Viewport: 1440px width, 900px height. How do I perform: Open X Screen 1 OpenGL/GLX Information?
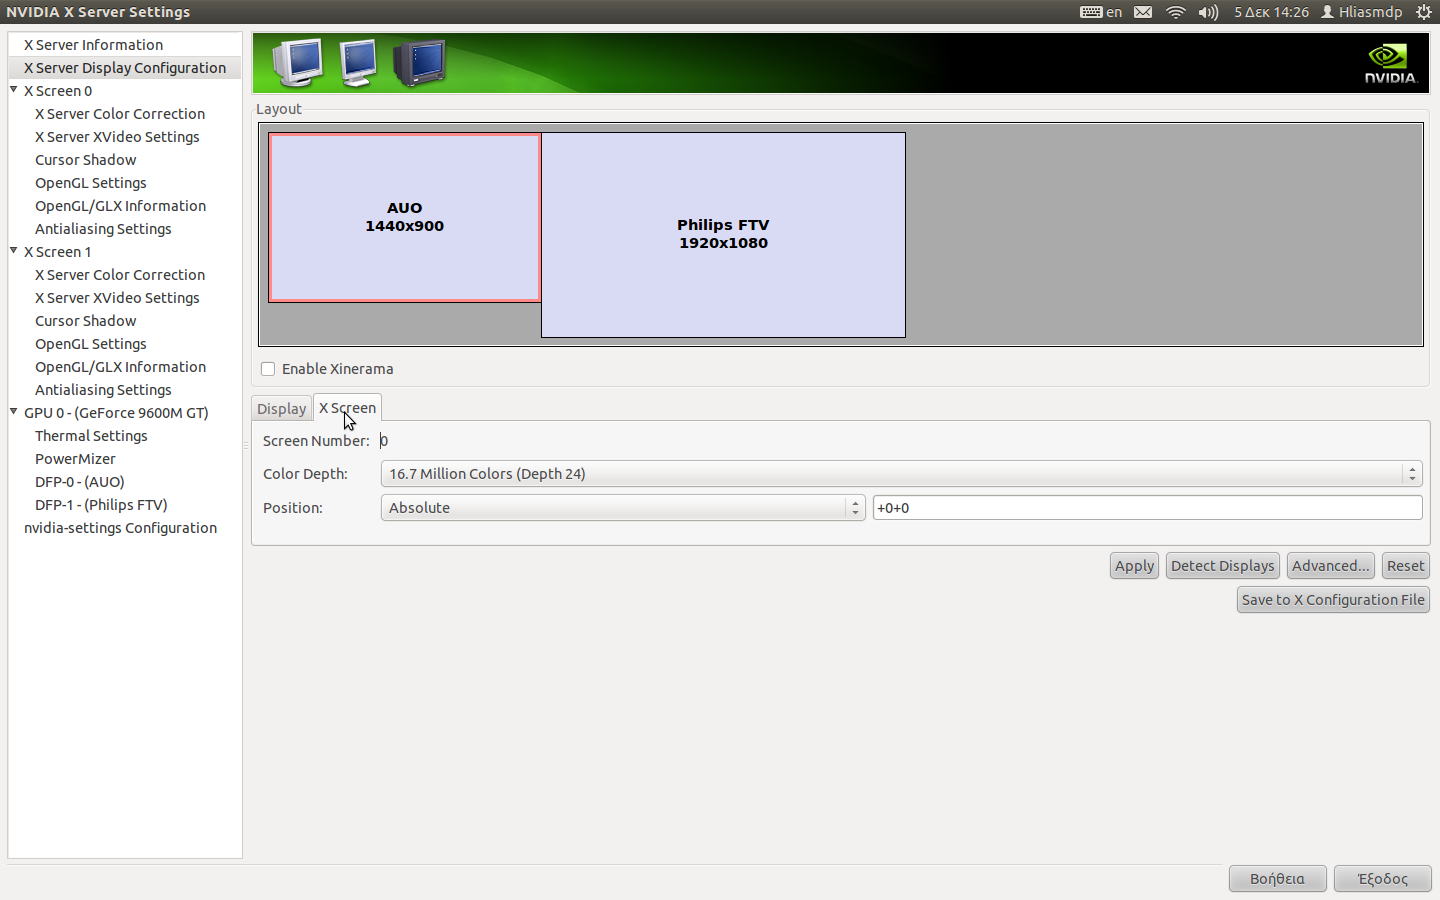coord(120,367)
